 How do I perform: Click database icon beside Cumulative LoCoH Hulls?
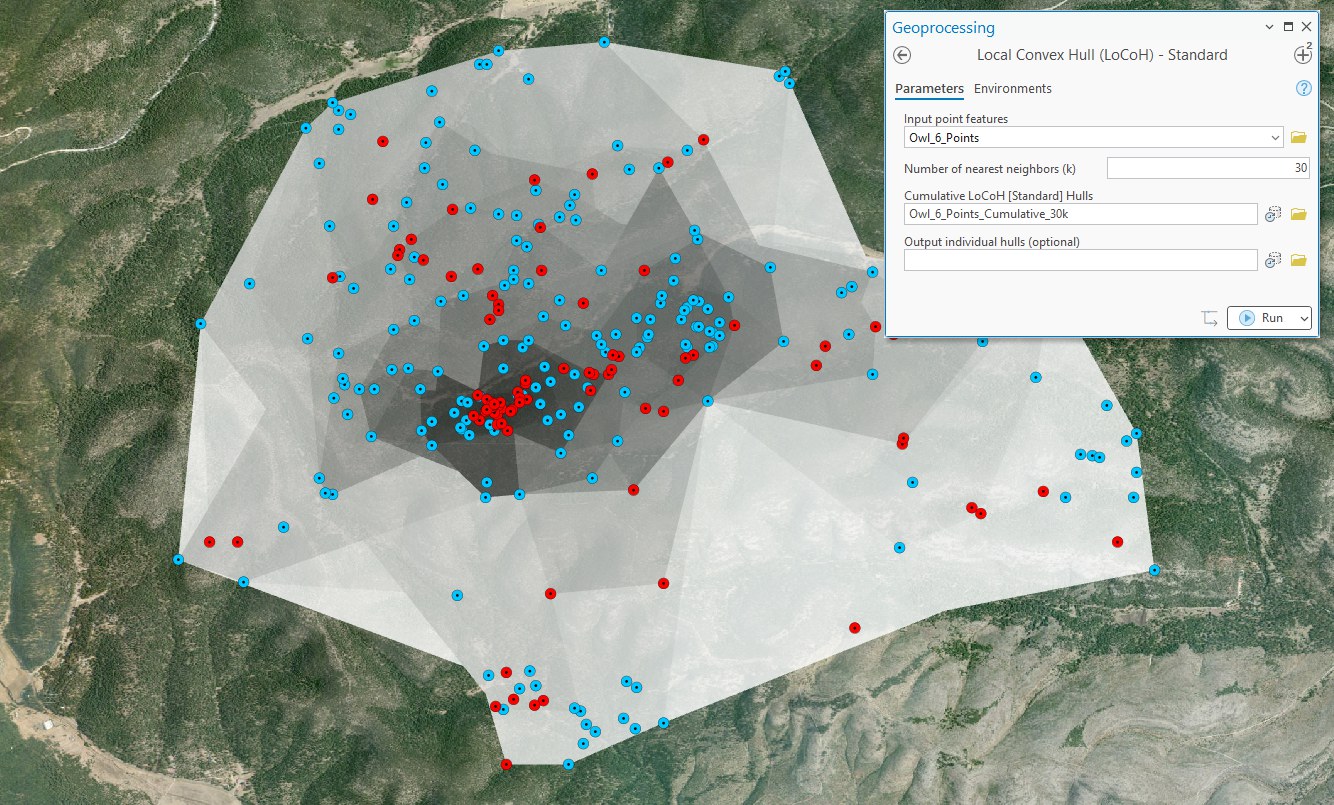coord(1273,214)
